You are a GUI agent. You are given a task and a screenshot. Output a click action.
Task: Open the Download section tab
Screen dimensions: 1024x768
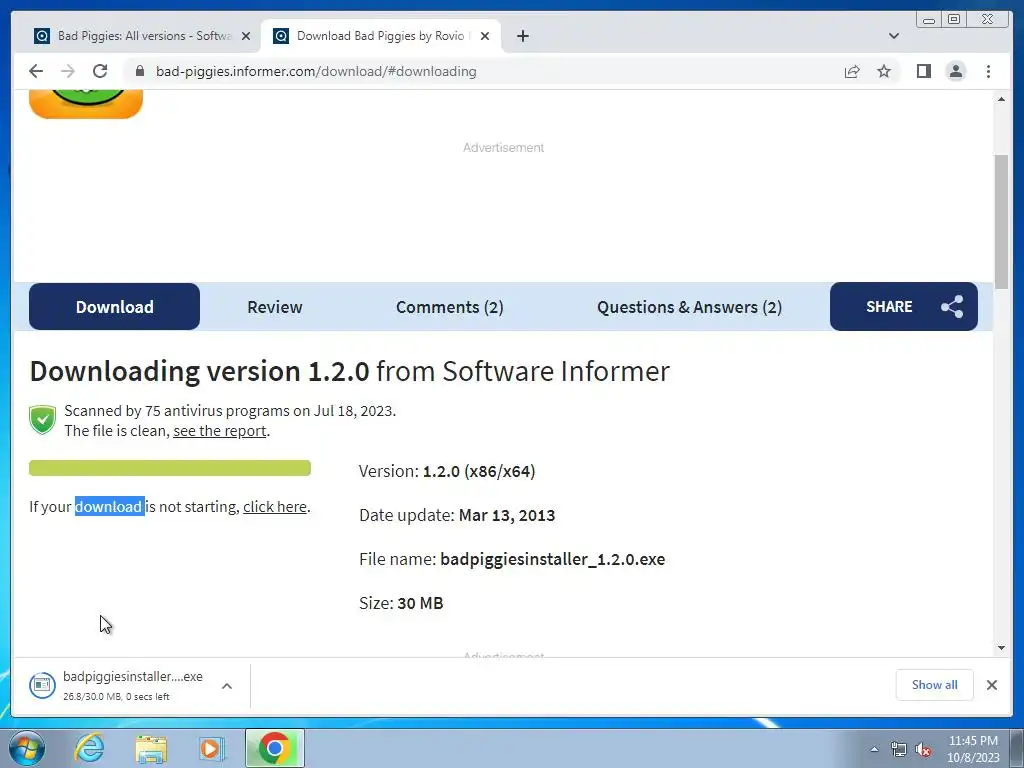[x=114, y=307]
